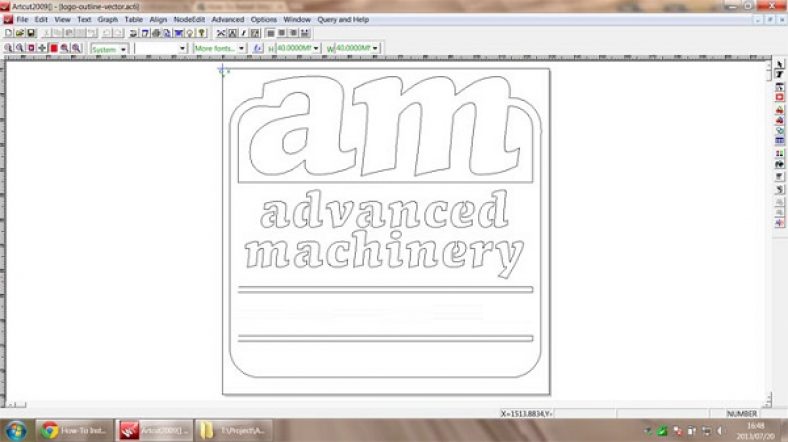This screenshot has width=788, height=442.
Task: Click the italic I icon in toolbar
Action: point(244,33)
